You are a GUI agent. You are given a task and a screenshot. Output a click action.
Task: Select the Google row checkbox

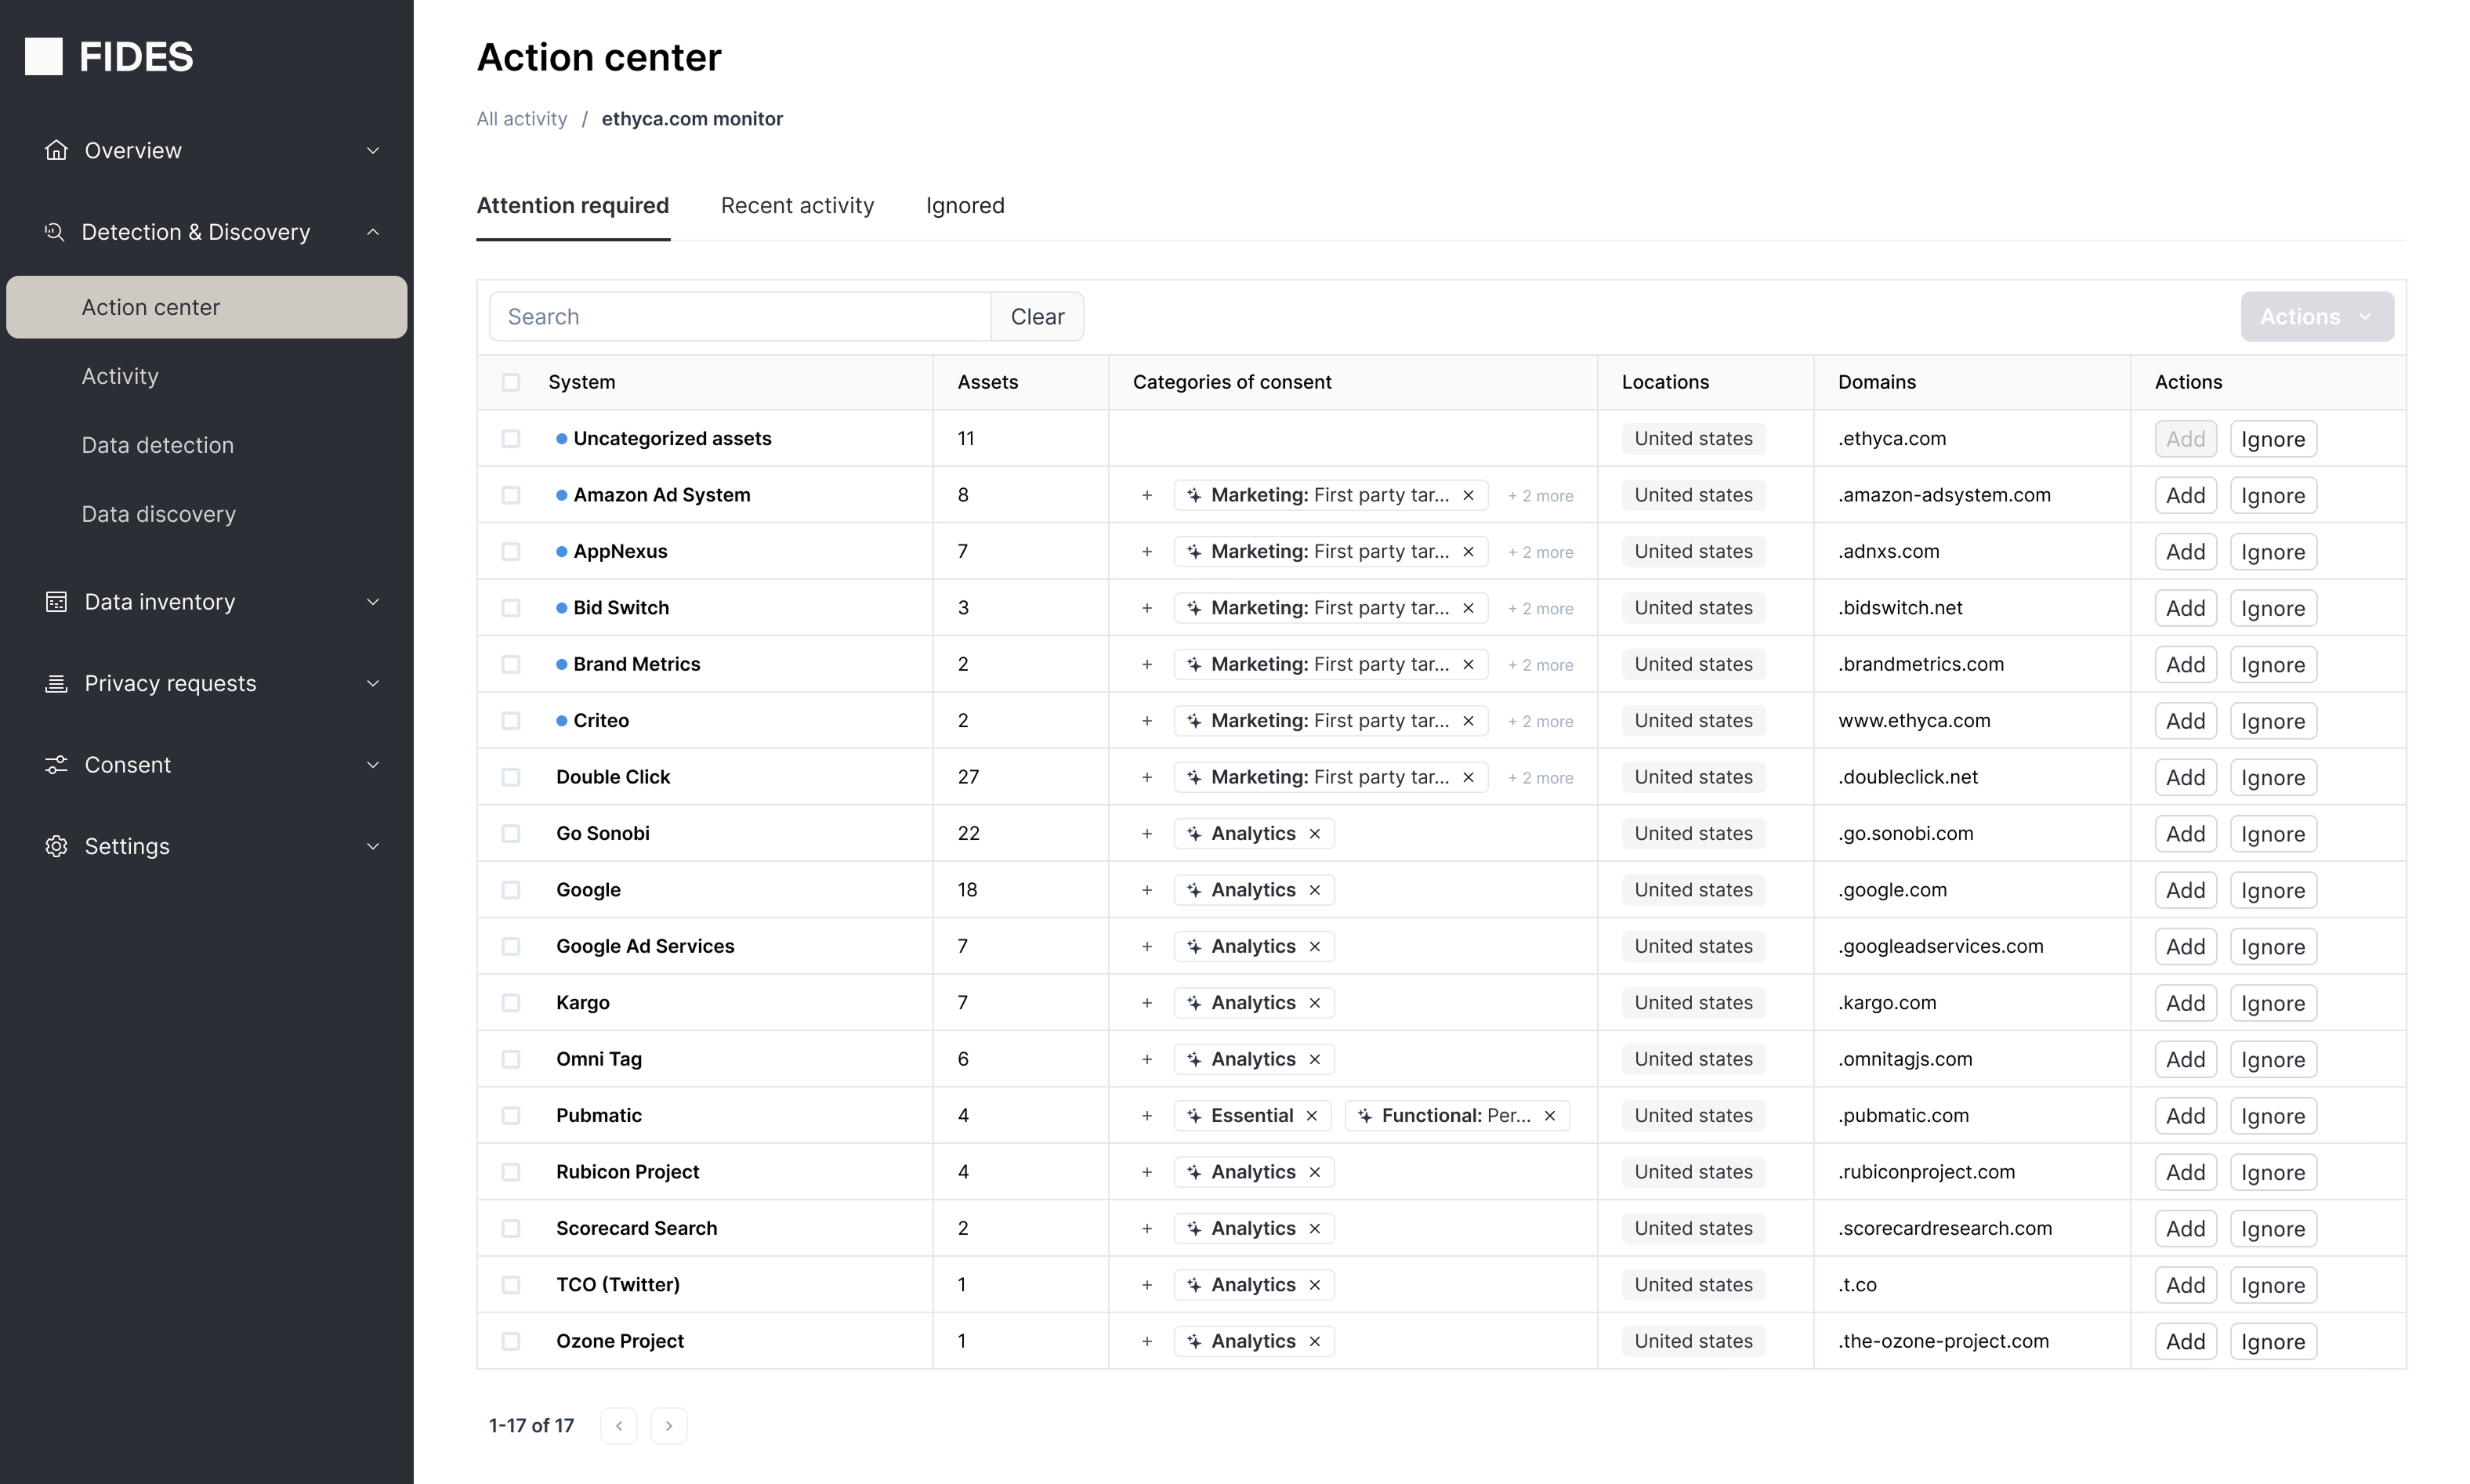click(511, 890)
